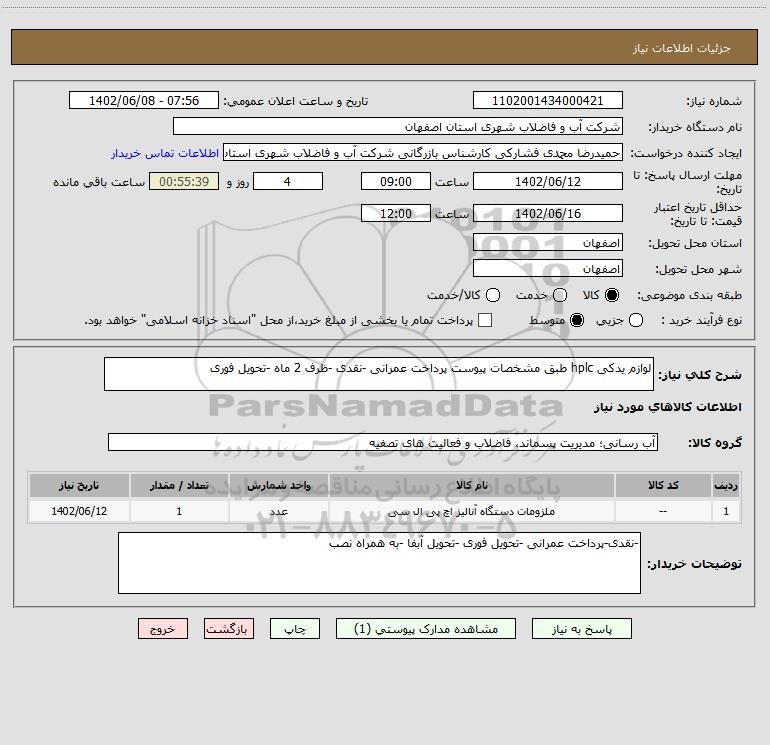Open مشاهده مدارک پیوستی (1) button
The image size is (770, 745).
click(x=426, y=629)
